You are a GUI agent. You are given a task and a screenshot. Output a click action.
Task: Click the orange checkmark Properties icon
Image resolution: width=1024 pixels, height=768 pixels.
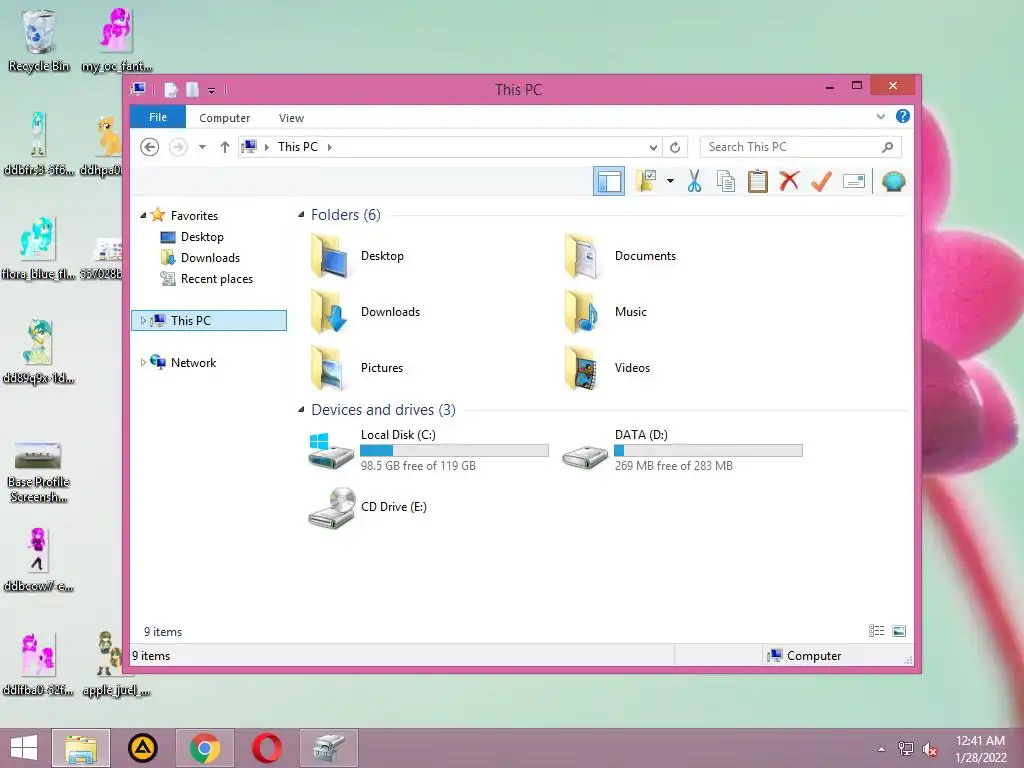(x=821, y=181)
